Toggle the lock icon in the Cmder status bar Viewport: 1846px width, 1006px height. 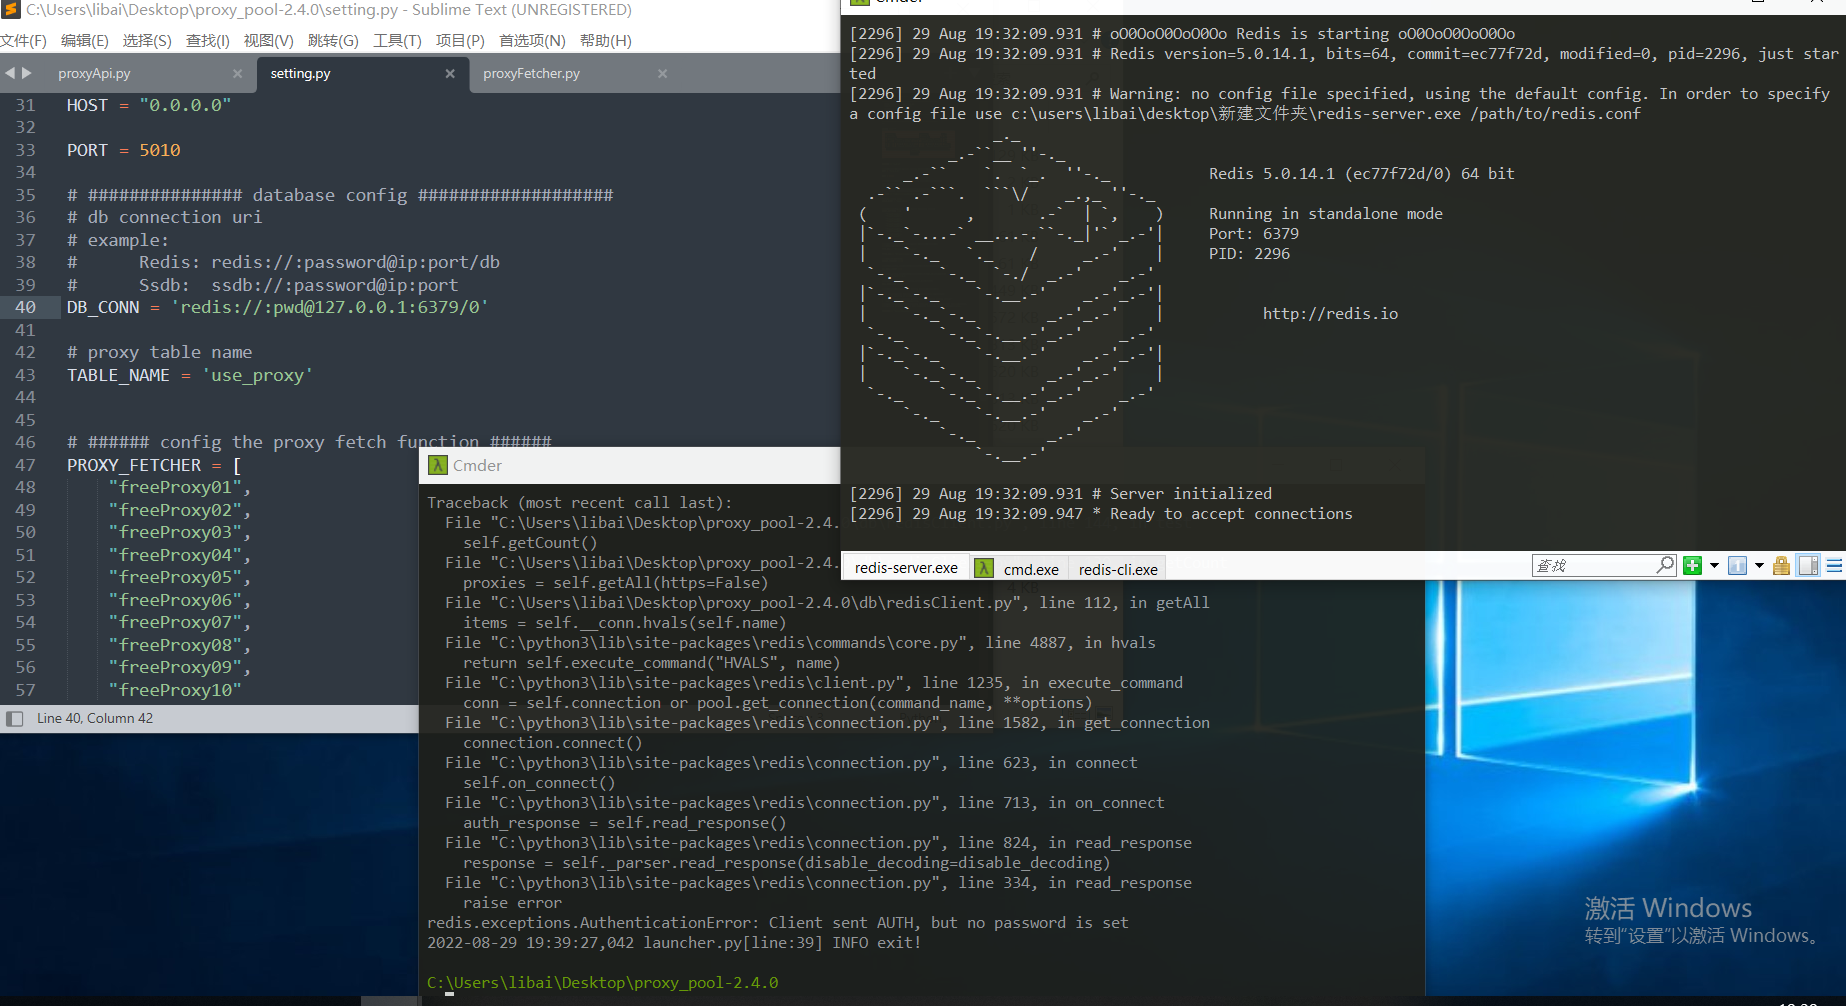[x=1781, y=566]
